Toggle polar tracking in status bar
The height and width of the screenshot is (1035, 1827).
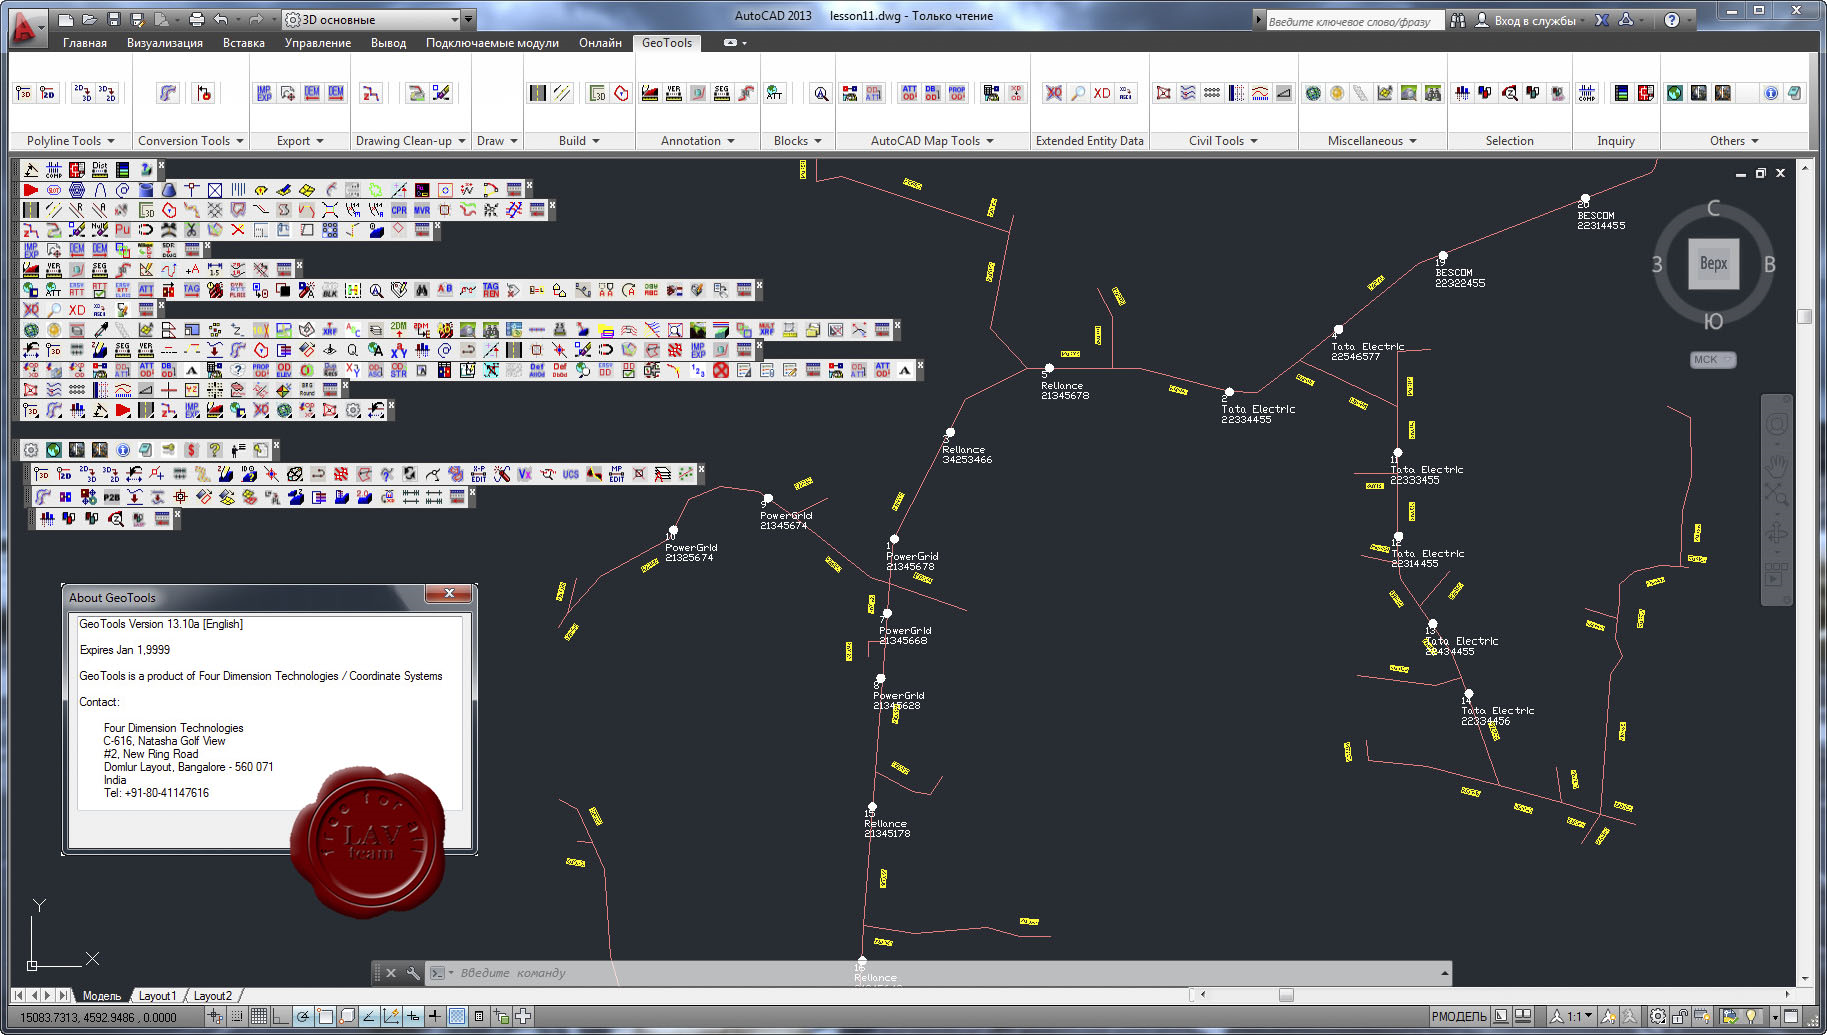click(303, 1017)
